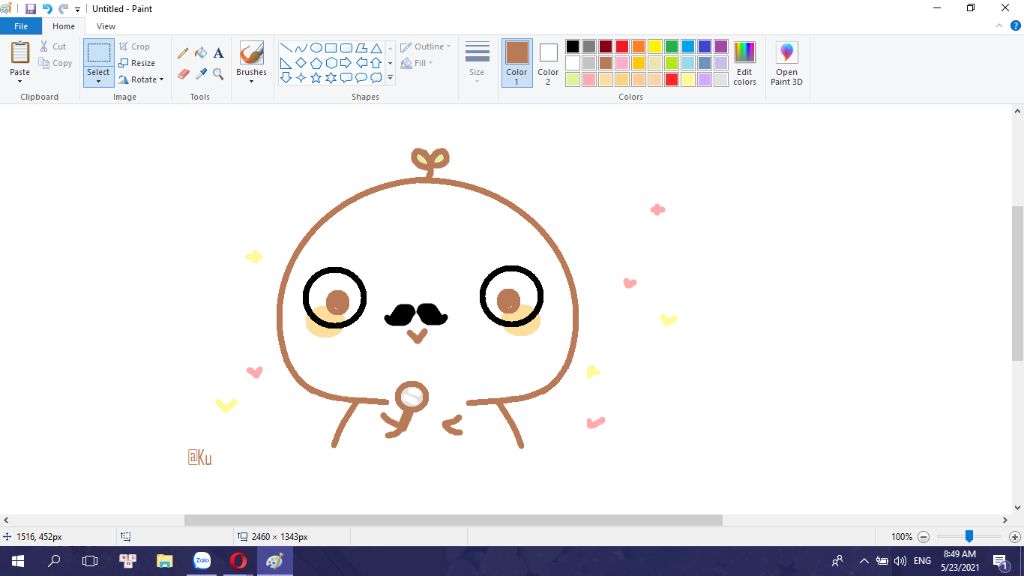Image resolution: width=1024 pixels, height=576 pixels.
Task: Click the Redo icon
Action: pos(63,8)
